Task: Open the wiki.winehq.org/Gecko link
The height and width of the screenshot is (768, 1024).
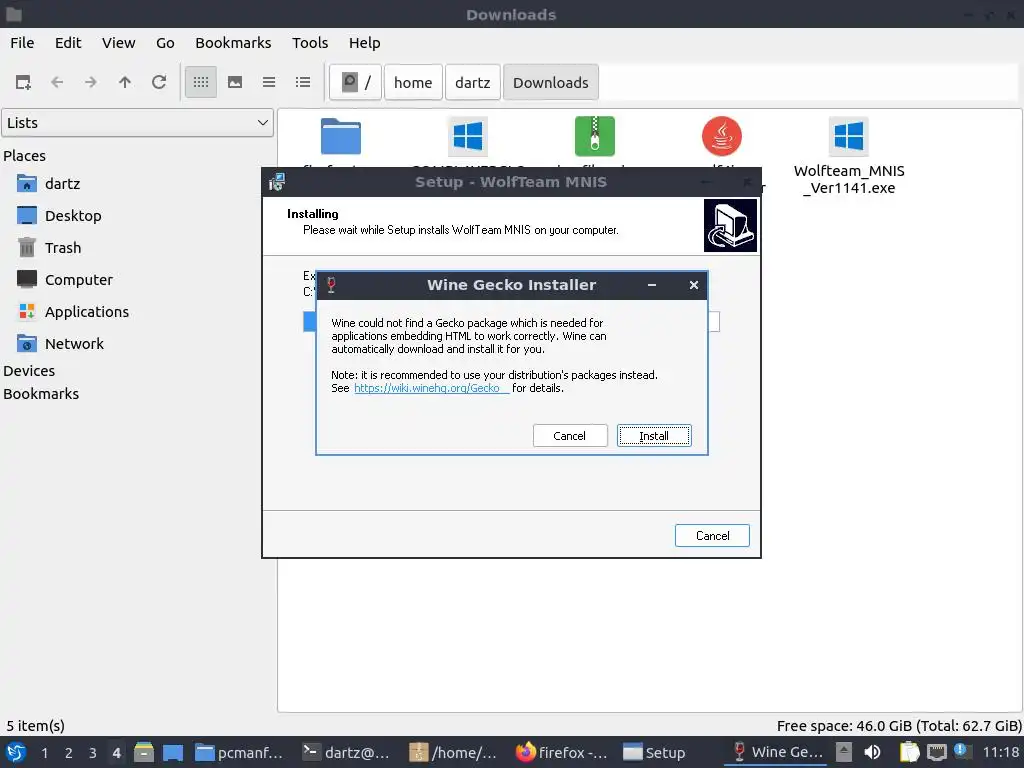Action: pos(431,388)
